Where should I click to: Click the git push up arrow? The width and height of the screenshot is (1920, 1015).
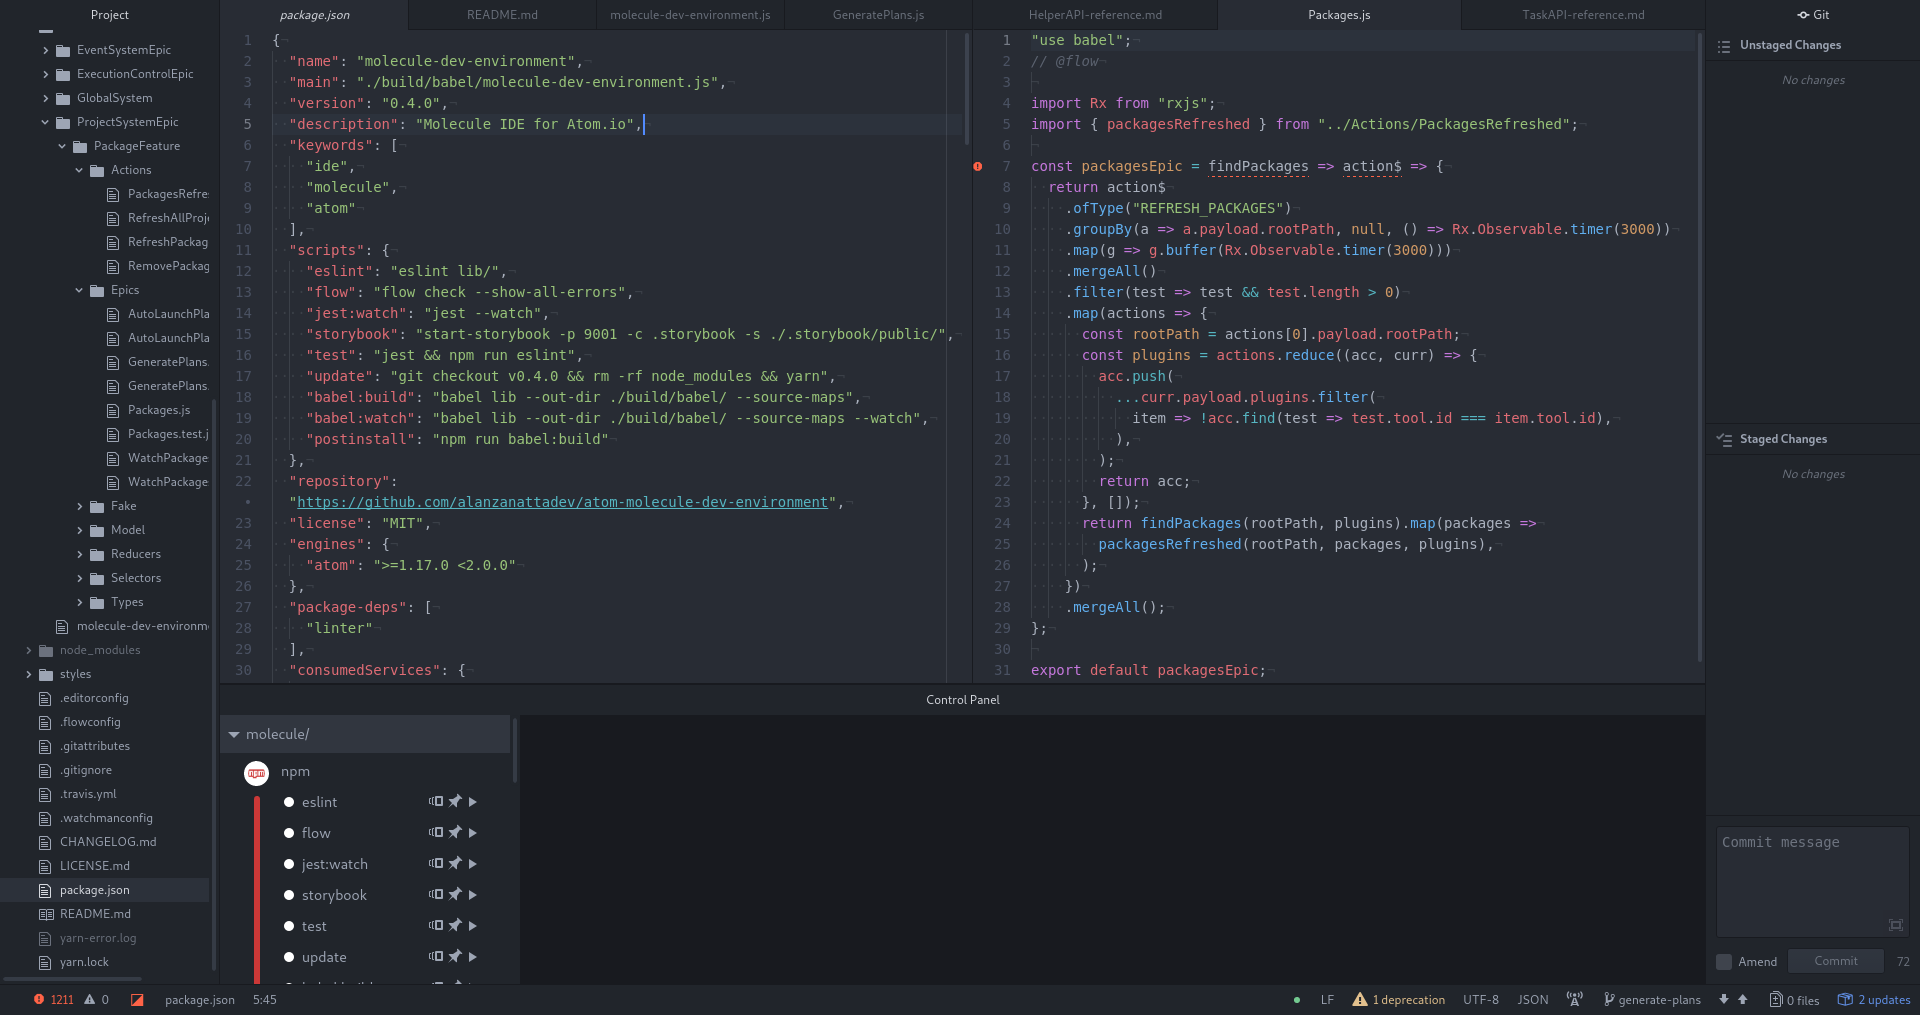coord(1743,999)
